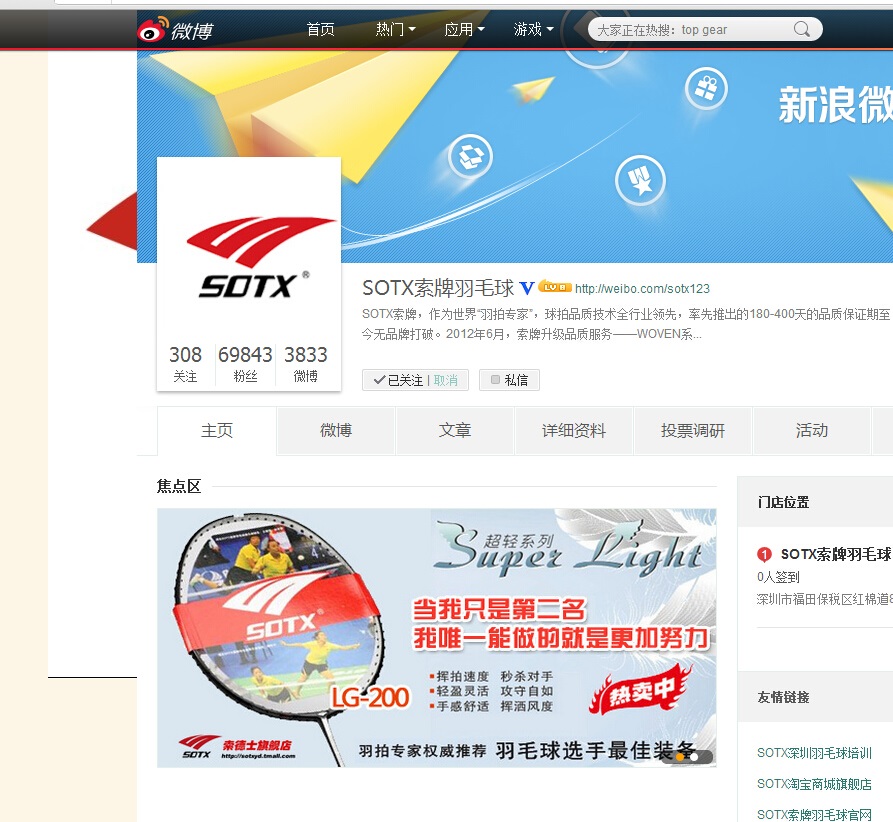Click the 3833 微博 posts count

306,364
